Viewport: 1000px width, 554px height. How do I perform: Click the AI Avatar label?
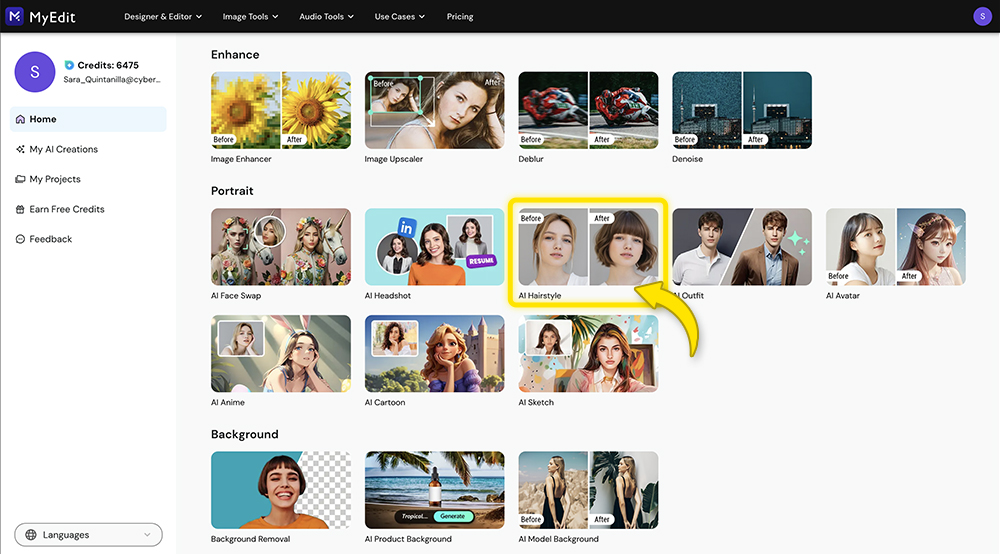(x=842, y=296)
